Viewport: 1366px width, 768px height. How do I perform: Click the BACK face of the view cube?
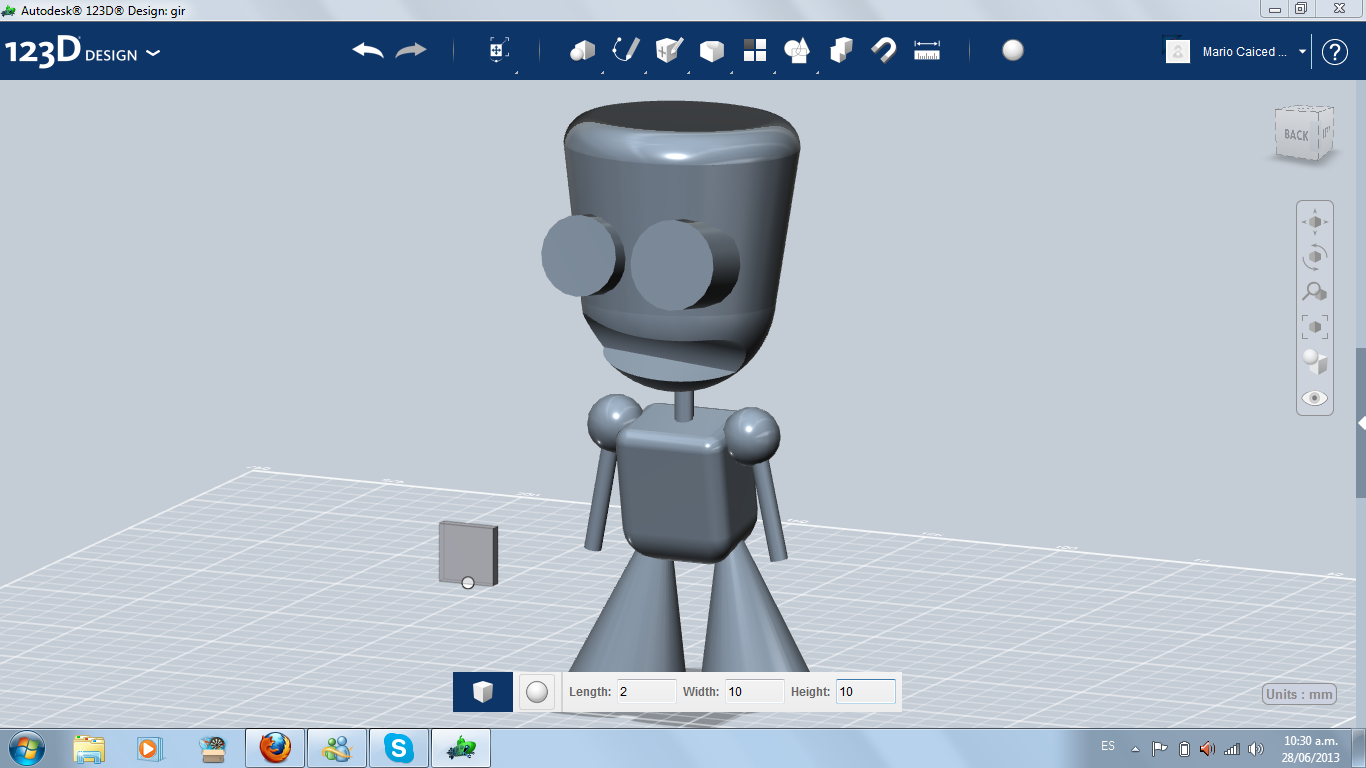pyautogui.click(x=1296, y=135)
